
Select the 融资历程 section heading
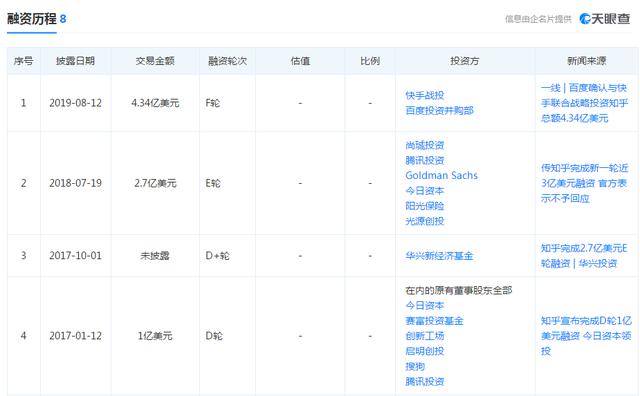32,19
